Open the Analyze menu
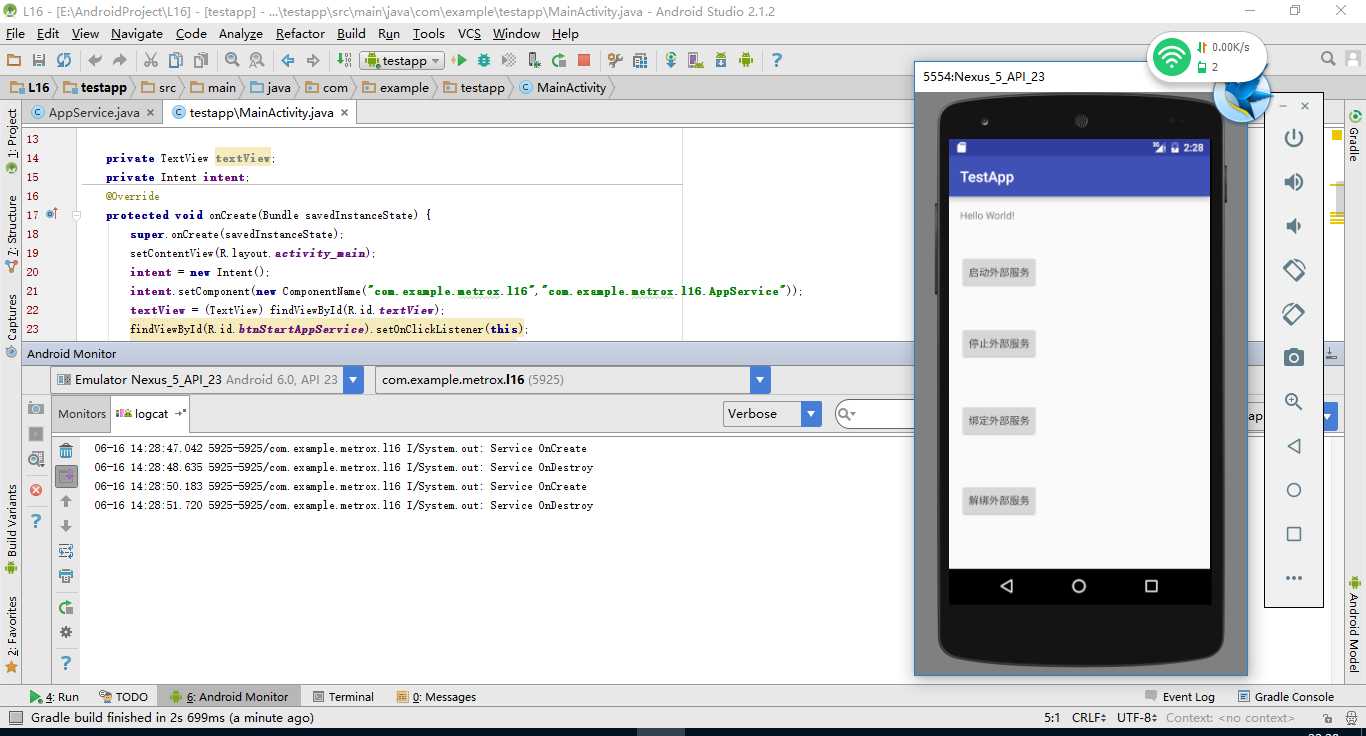 tap(240, 33)
